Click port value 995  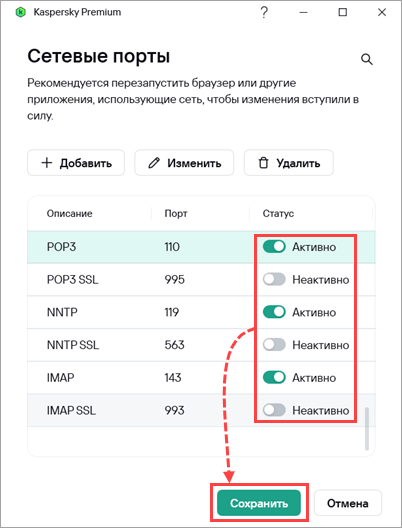click(174, 279)
